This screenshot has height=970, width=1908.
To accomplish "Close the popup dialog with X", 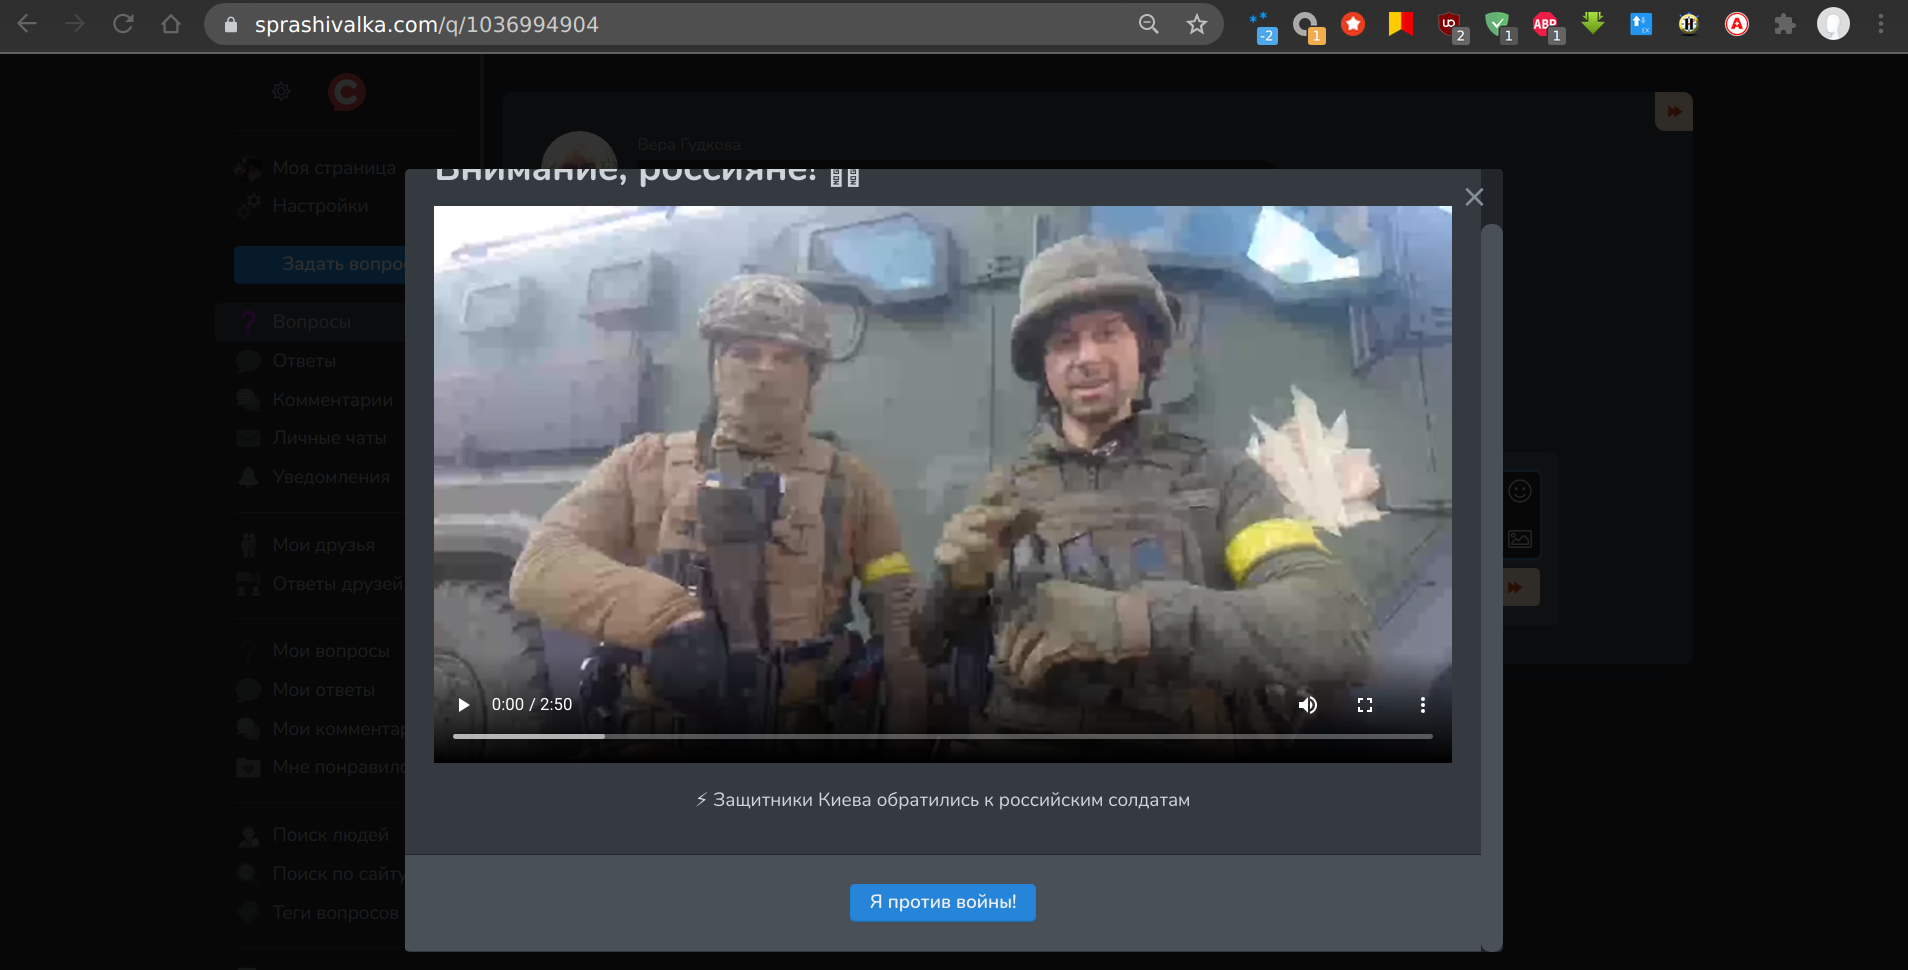I will point(1474,197).
